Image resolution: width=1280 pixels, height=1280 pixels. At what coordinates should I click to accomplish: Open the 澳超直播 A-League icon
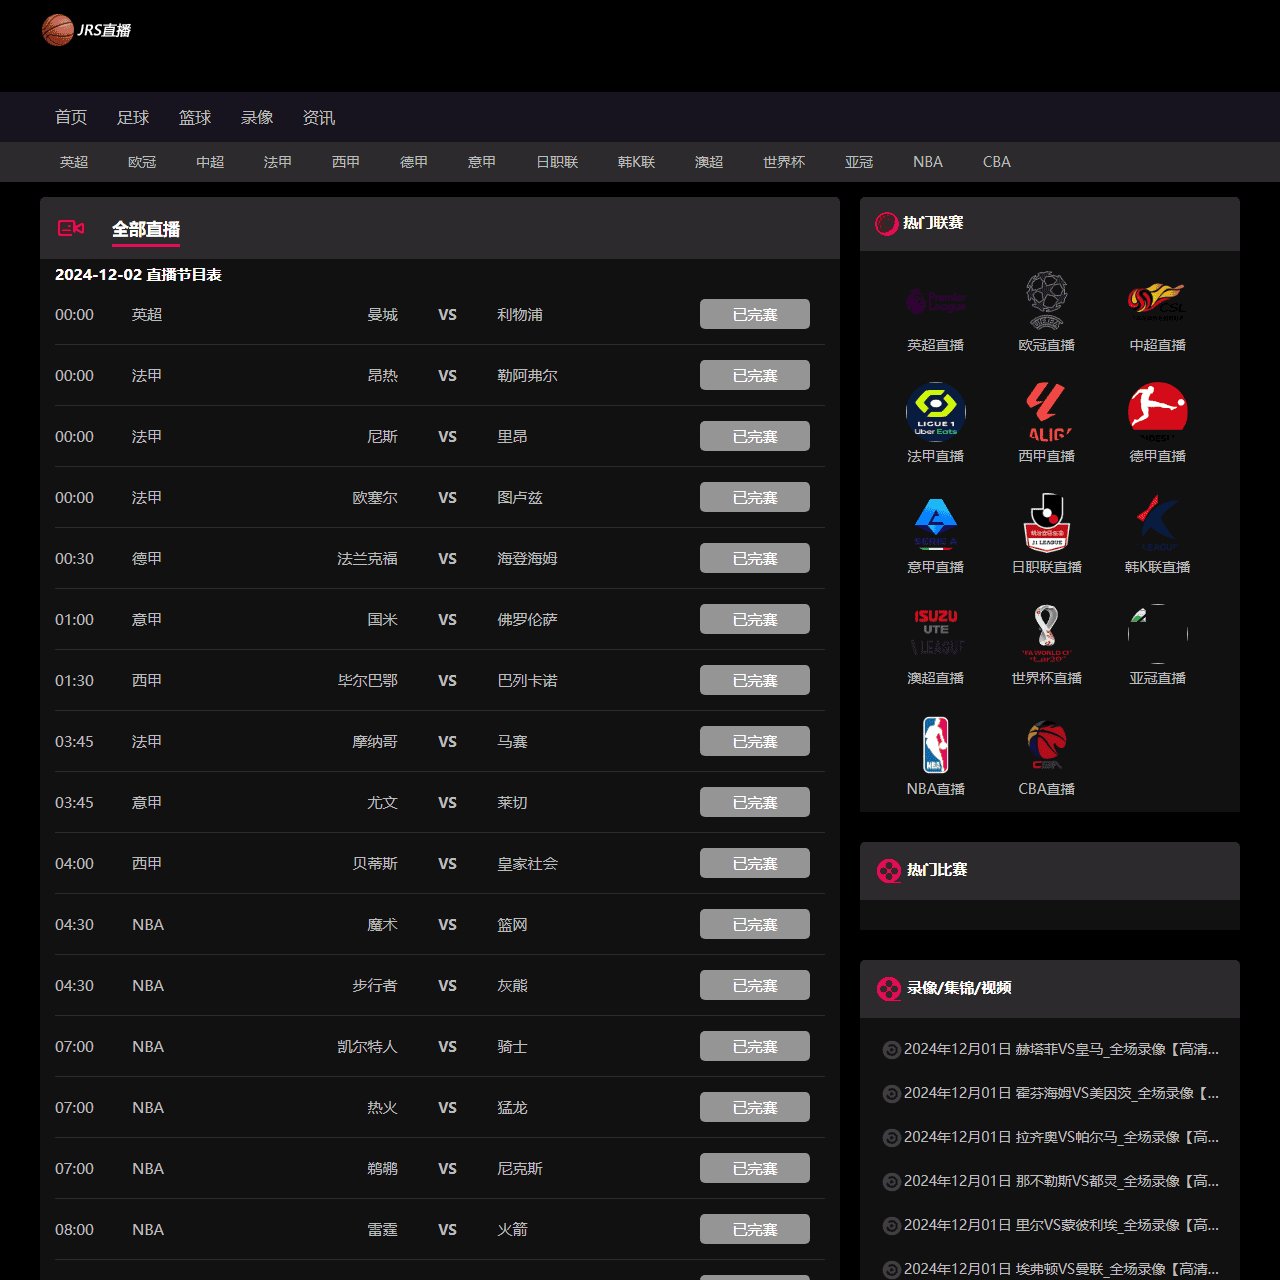click(x=936, y=634)
